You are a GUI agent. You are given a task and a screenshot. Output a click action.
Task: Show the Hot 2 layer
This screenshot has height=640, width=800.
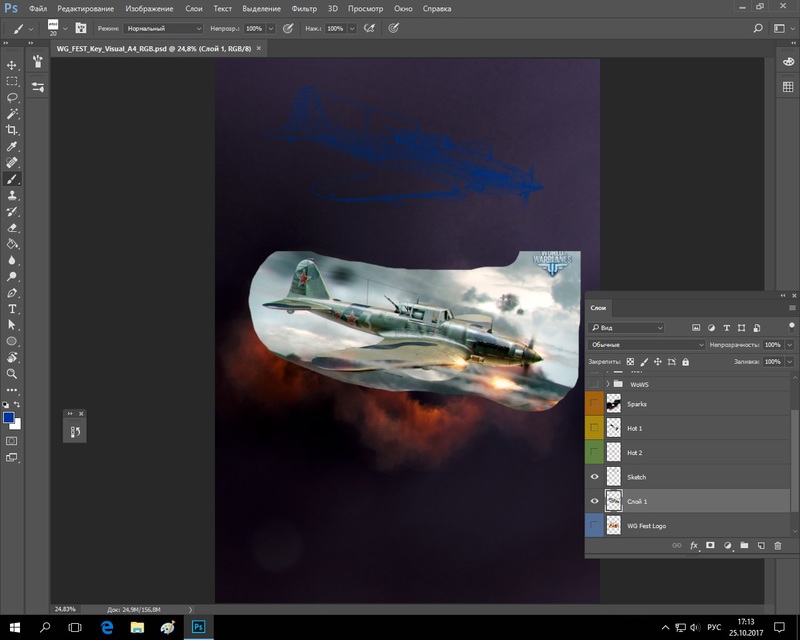tap(594, 453)
